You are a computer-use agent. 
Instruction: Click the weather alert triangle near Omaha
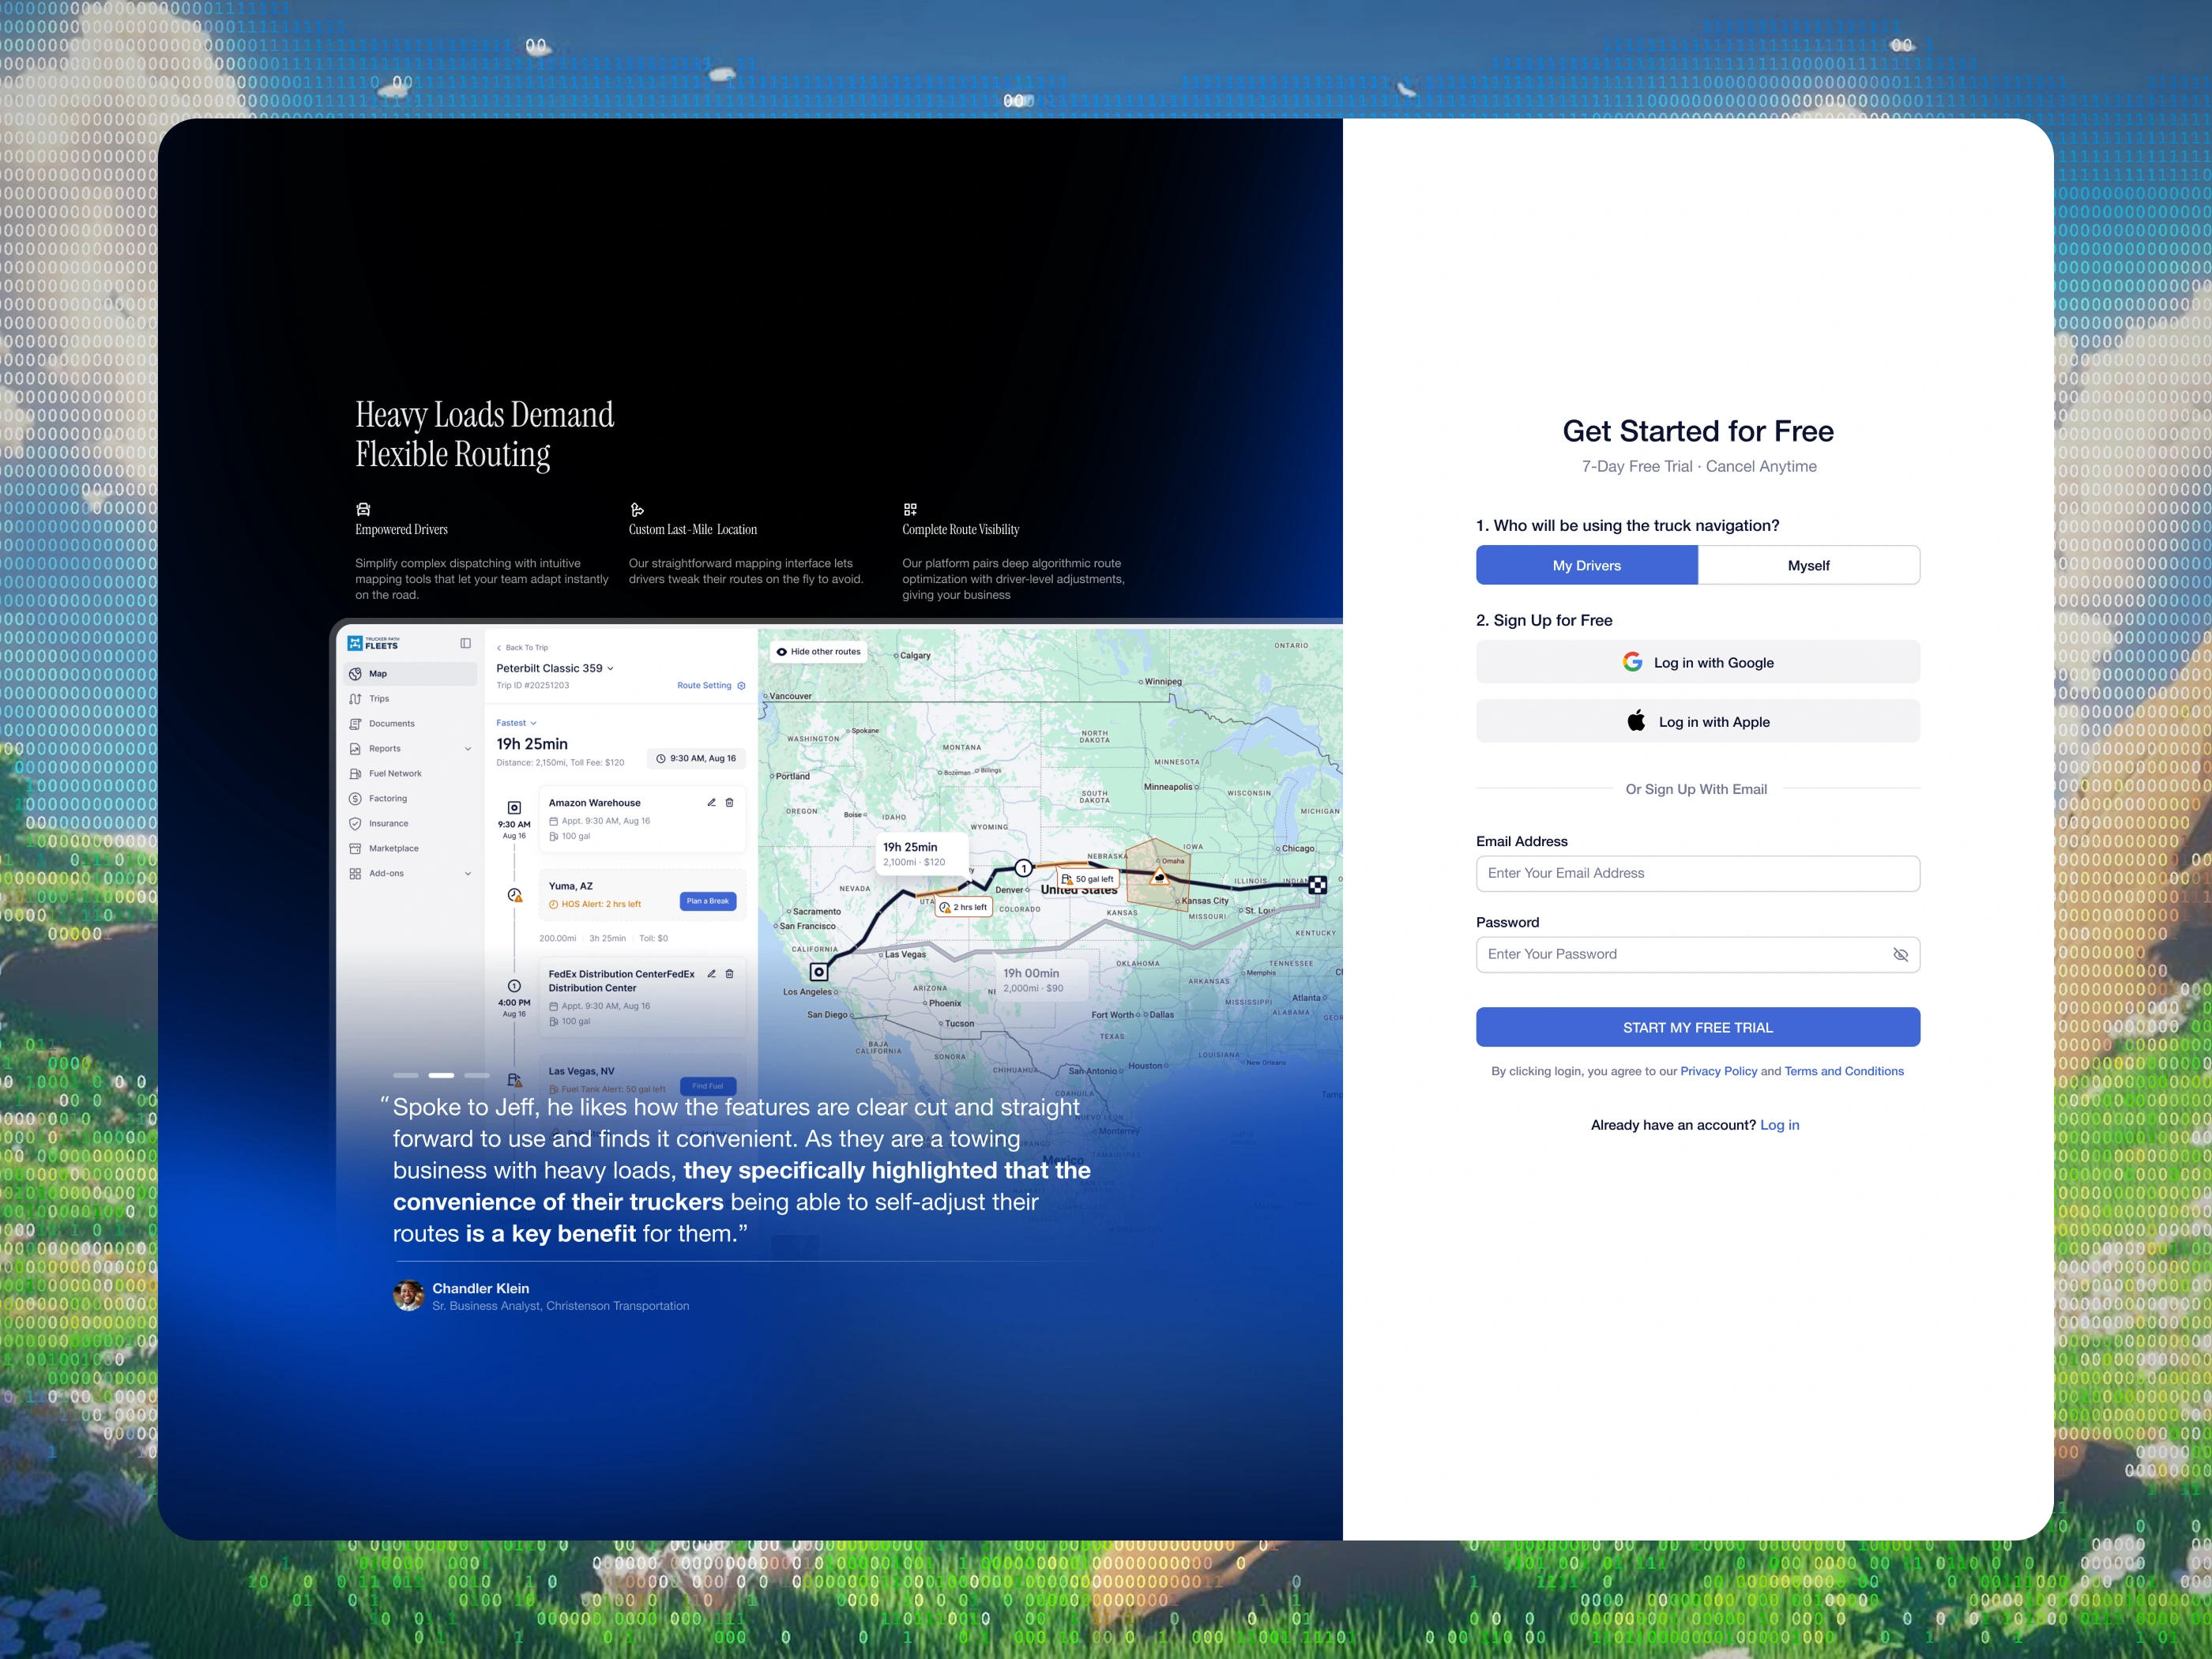pyautogui.click(x=1160, y=877)
